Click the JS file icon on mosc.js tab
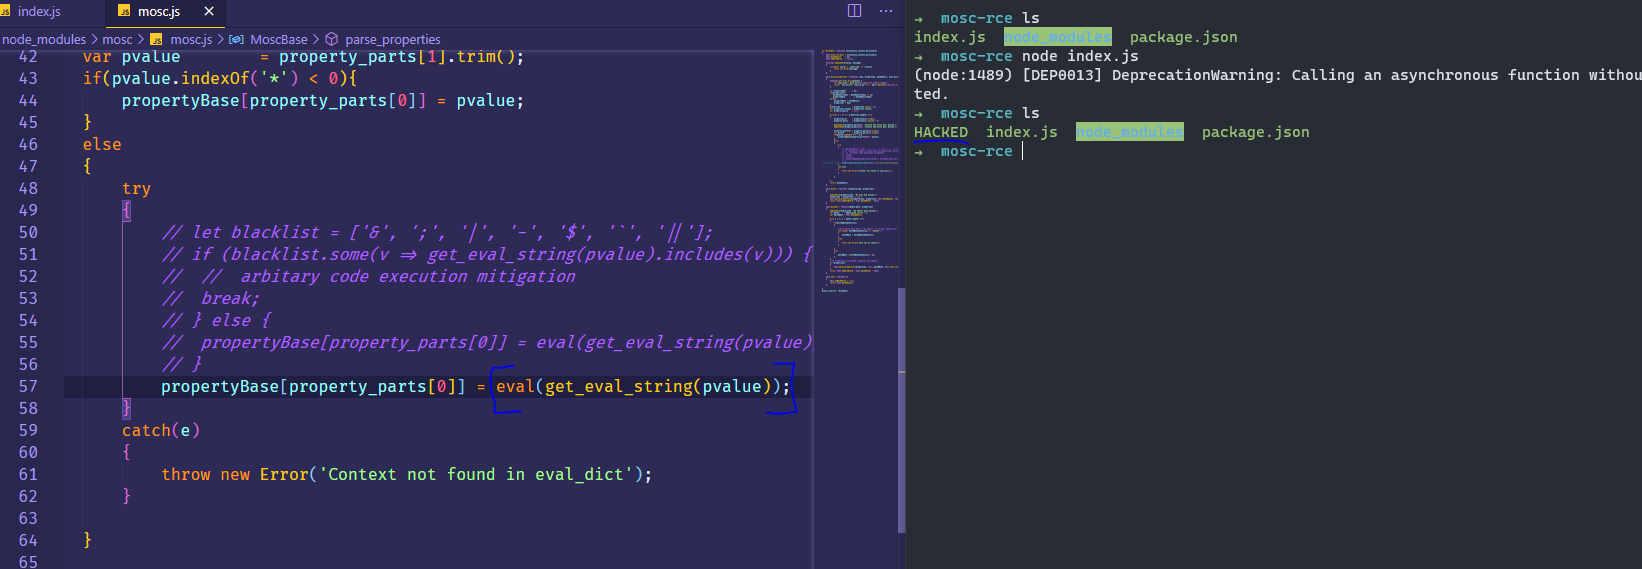 pyautogui.click(x=124, y=11)
